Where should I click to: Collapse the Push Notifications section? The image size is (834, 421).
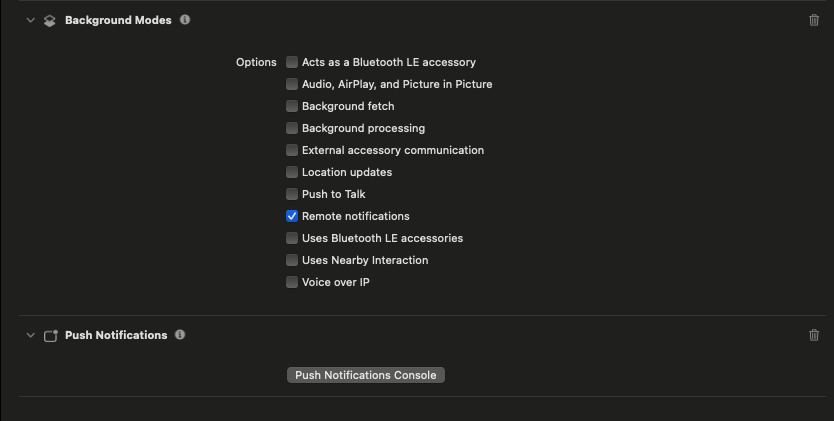click(30, 336)
